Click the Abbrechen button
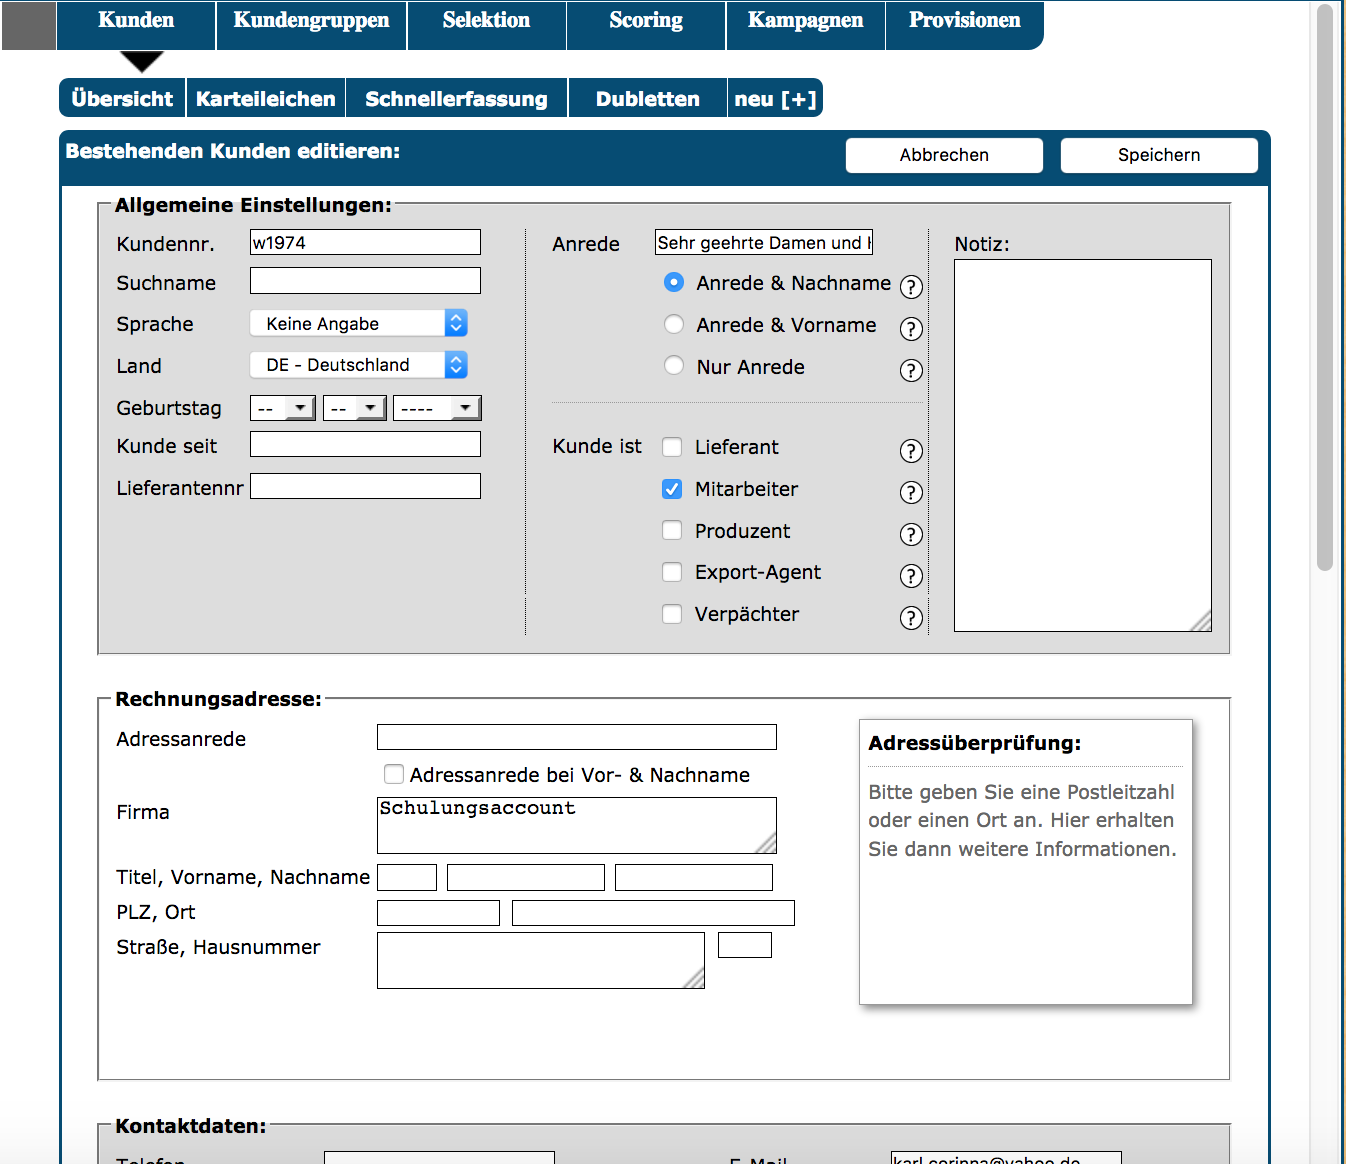Image resolution: width=1346 pixels, height=1164 pixels. tap(943, 155)
